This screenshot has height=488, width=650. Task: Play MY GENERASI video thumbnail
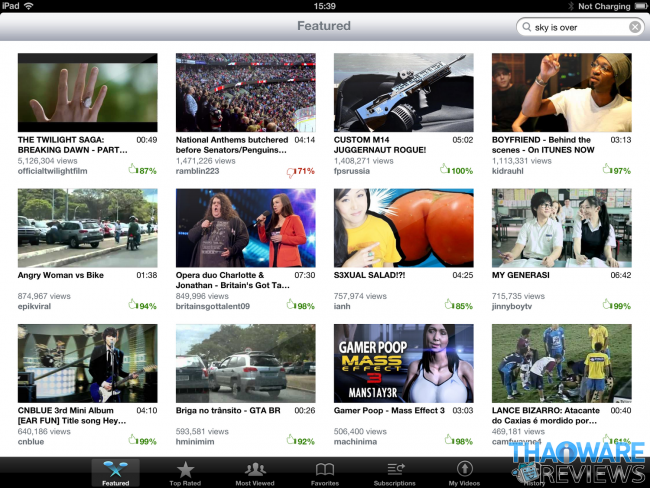tap(562, 228)
